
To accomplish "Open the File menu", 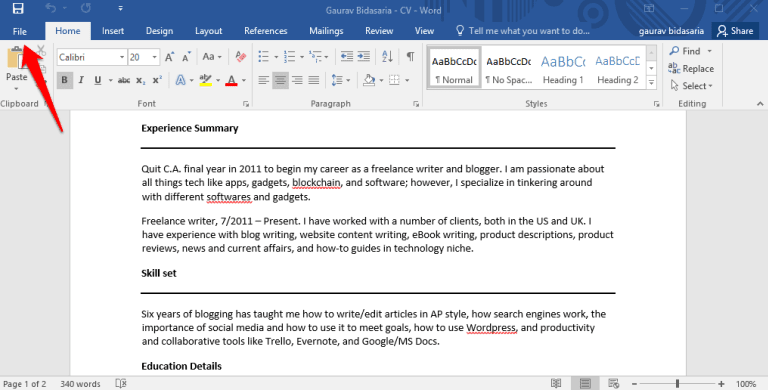I will pos(20,31).
